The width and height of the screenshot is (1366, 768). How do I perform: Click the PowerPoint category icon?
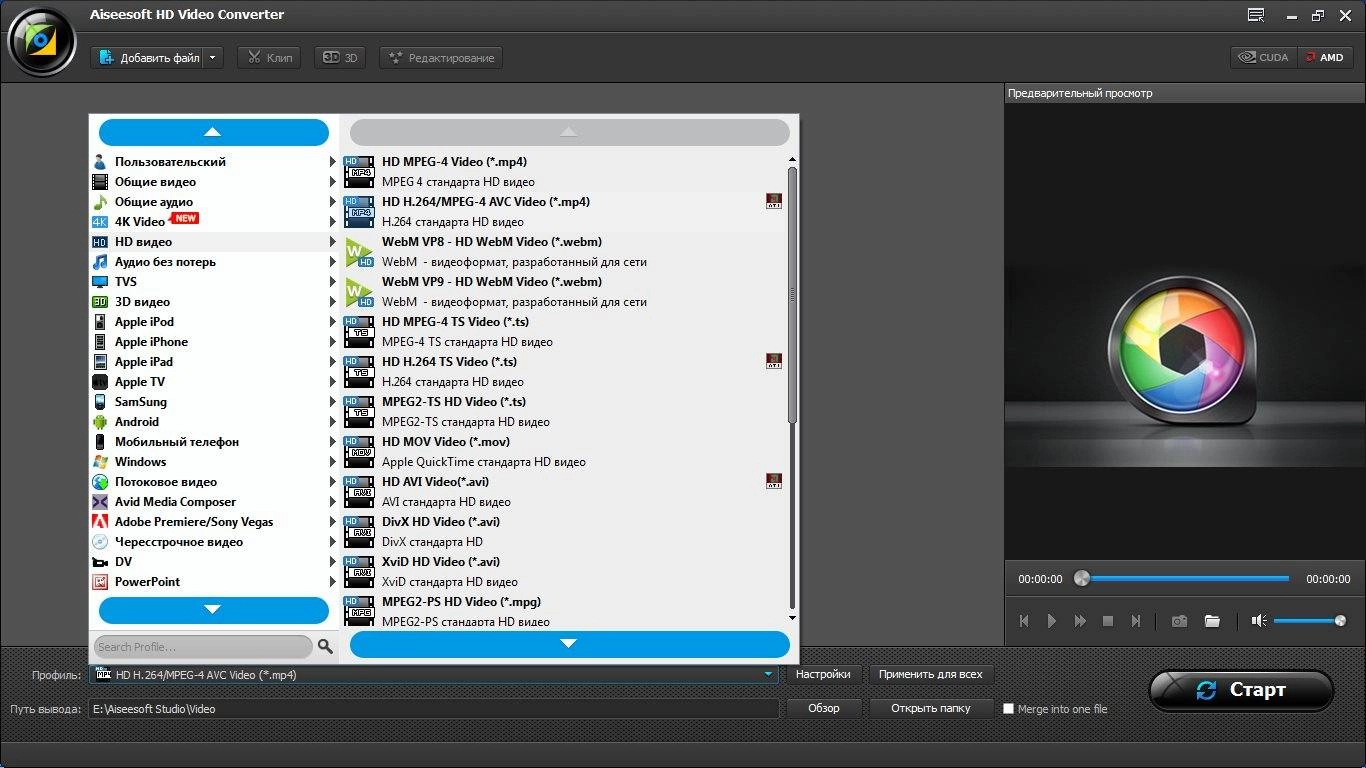(x=100, y=582)
